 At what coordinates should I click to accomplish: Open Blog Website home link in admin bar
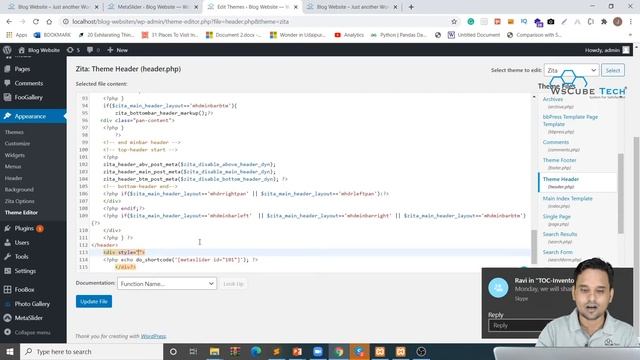(39, 50)
